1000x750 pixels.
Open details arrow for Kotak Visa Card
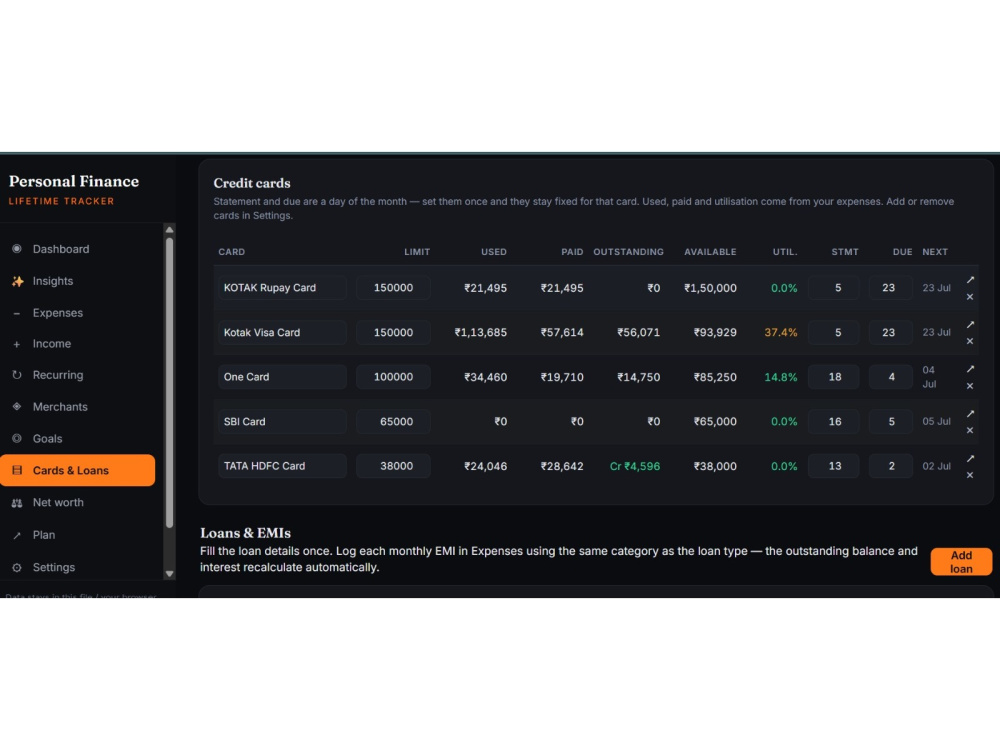click(970, 325)
